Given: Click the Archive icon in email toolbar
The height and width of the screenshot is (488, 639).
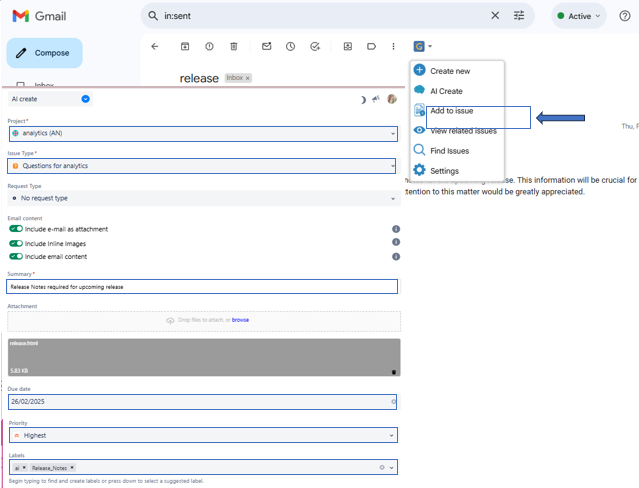Looking at the screenshot, I should click(185, 46).
